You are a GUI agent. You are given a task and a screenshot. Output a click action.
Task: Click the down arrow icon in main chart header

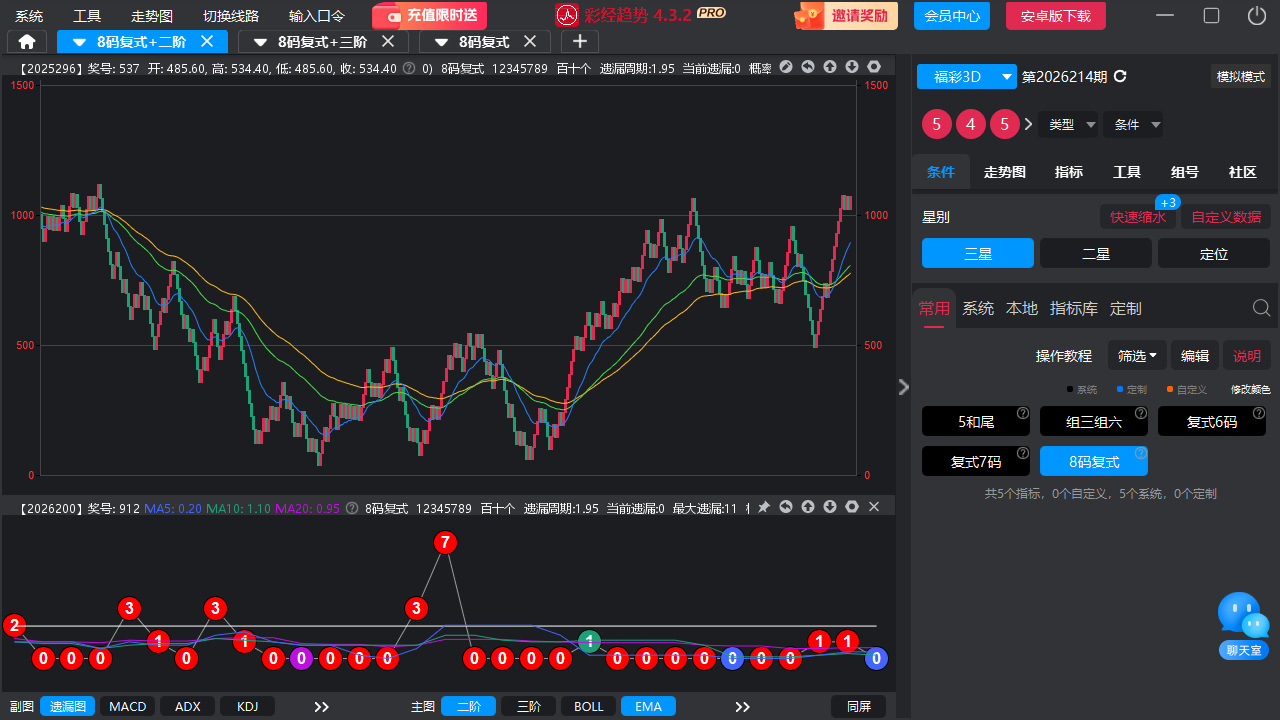852,67
